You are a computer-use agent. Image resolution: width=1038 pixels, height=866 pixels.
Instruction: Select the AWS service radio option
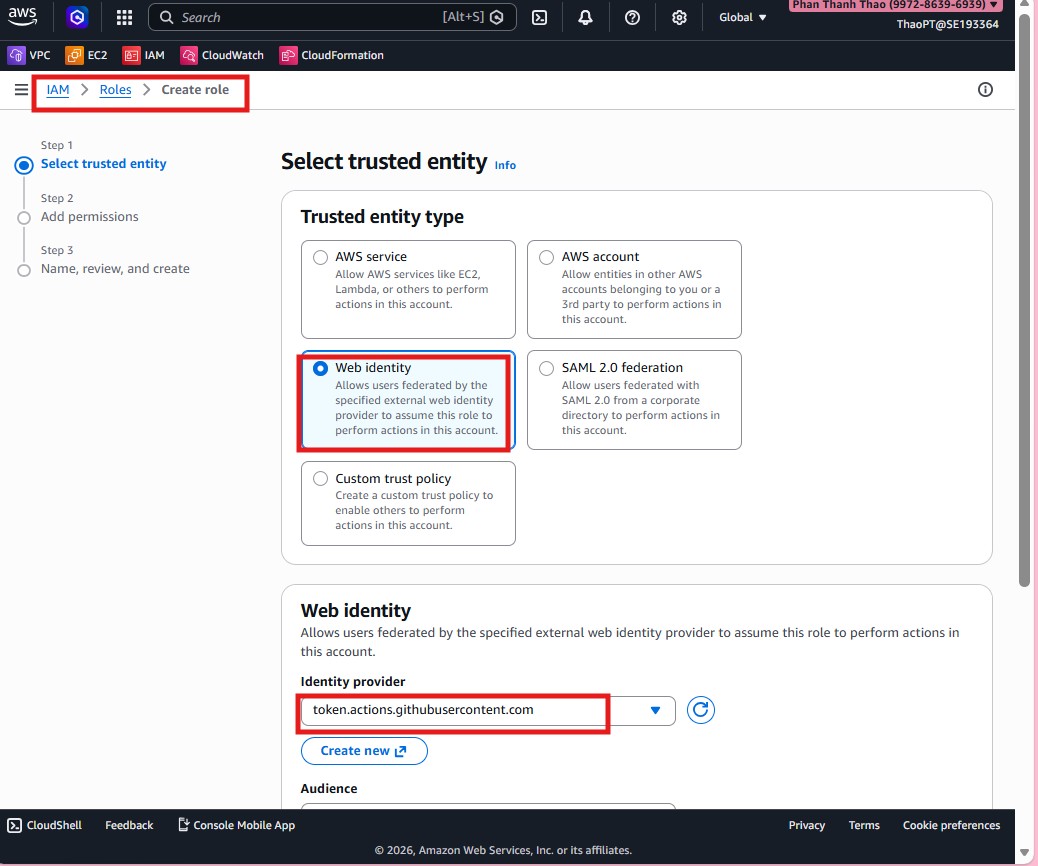[x=321, y=257]
